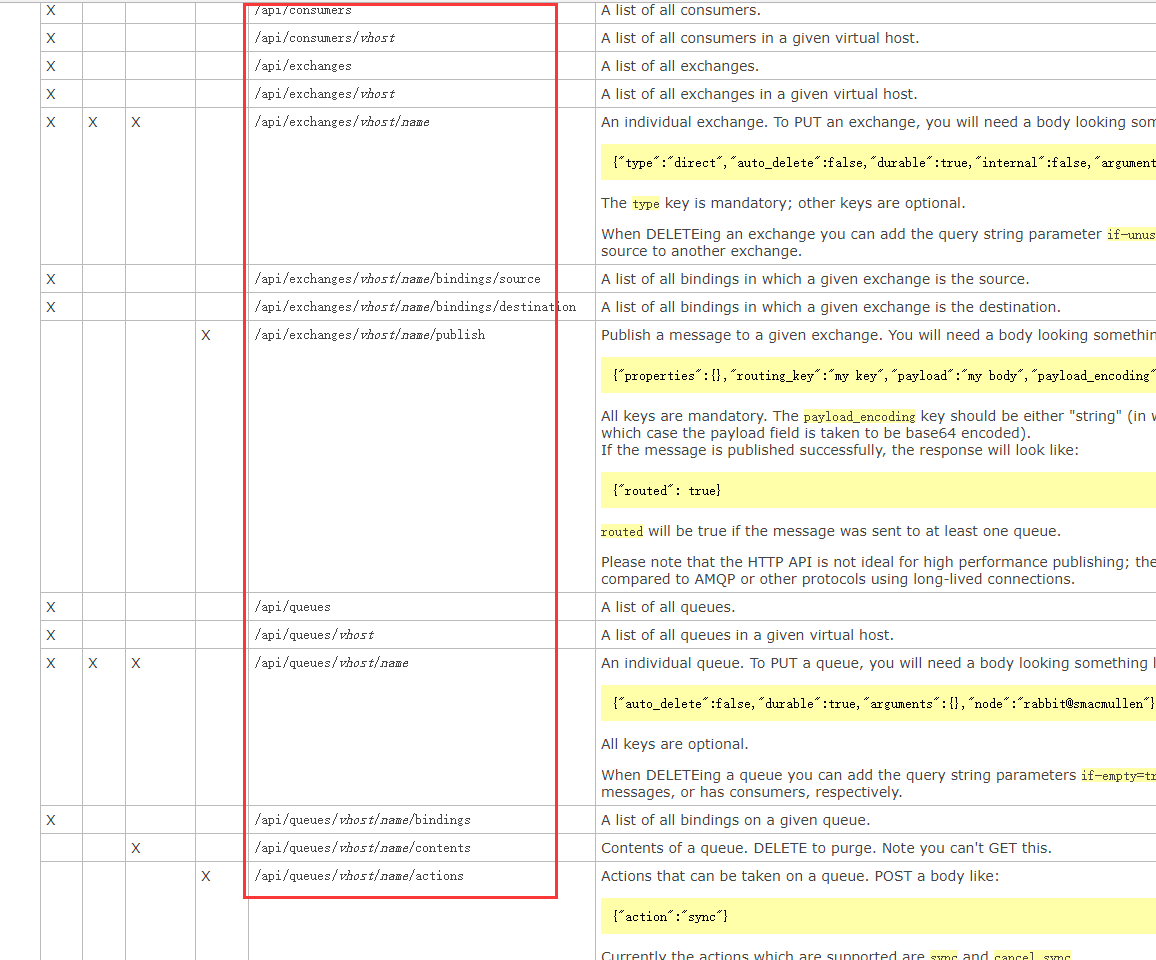The image size is (1156, 960).
Task: Click 'A list of all bindings on a given queue' text
Action: 736,821
